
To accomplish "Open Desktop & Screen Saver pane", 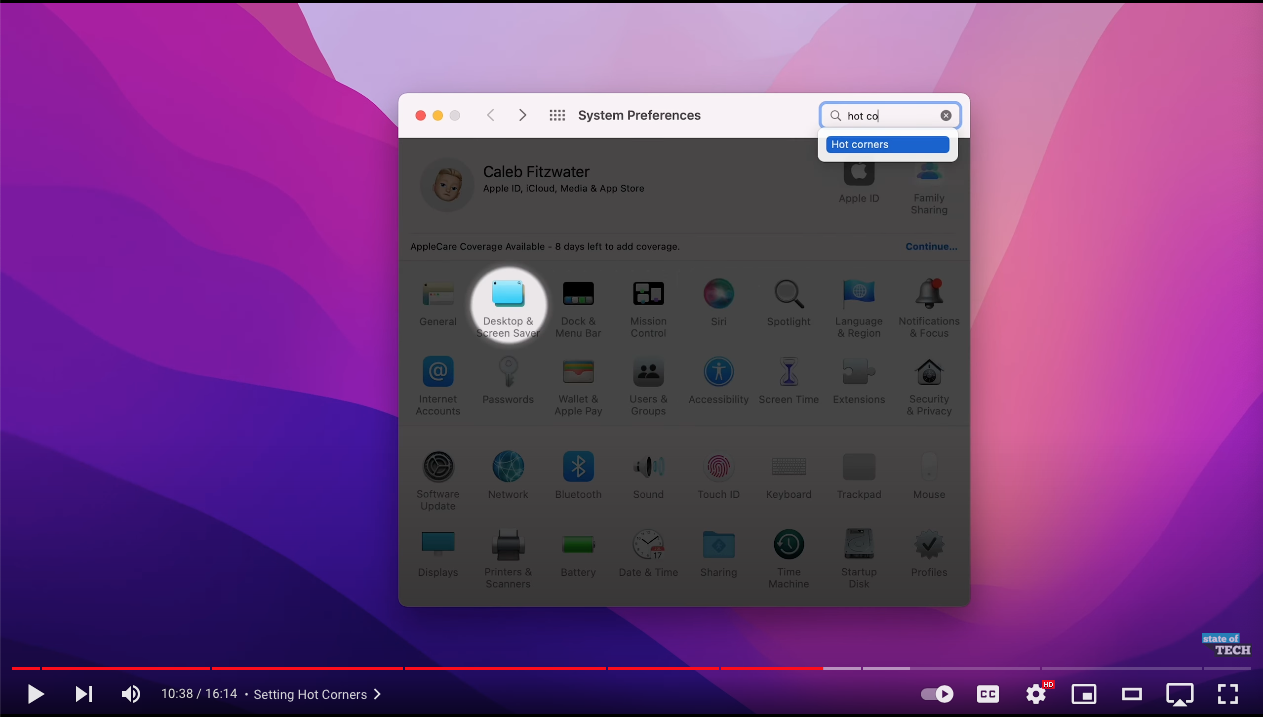I will [x=508, y=294].
